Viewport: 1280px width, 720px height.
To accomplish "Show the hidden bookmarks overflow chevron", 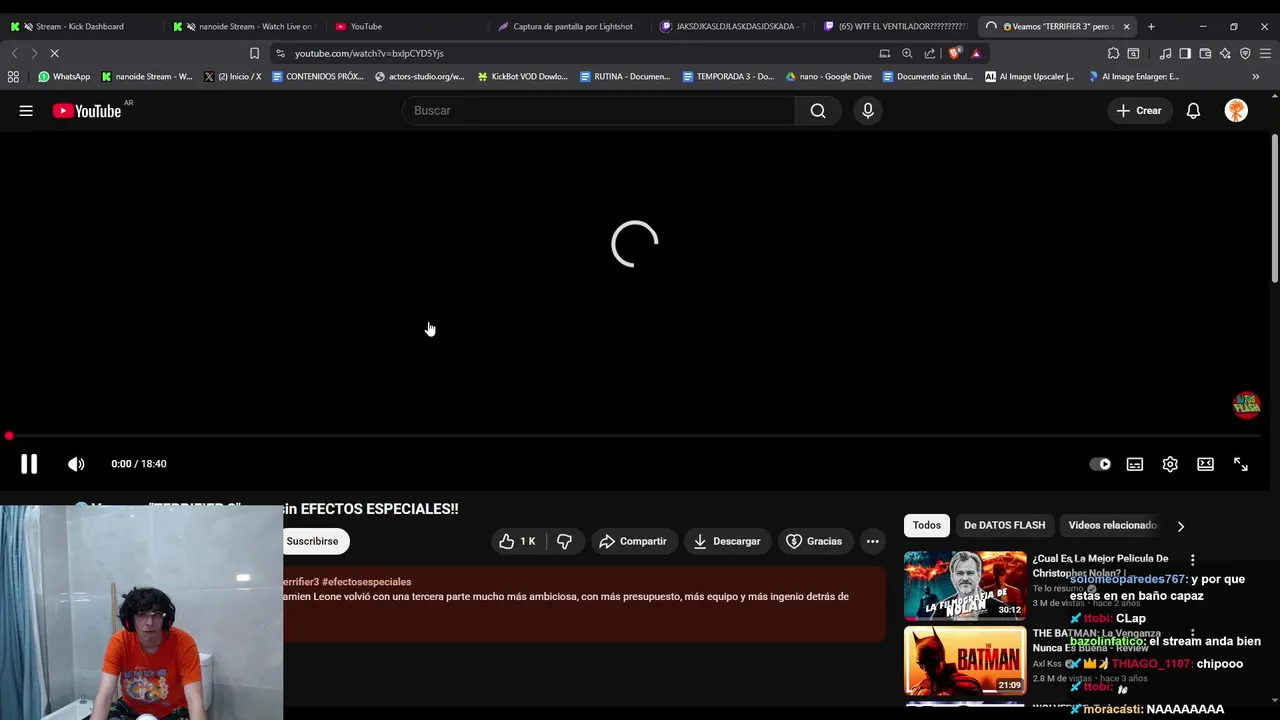I will 1256,76.
